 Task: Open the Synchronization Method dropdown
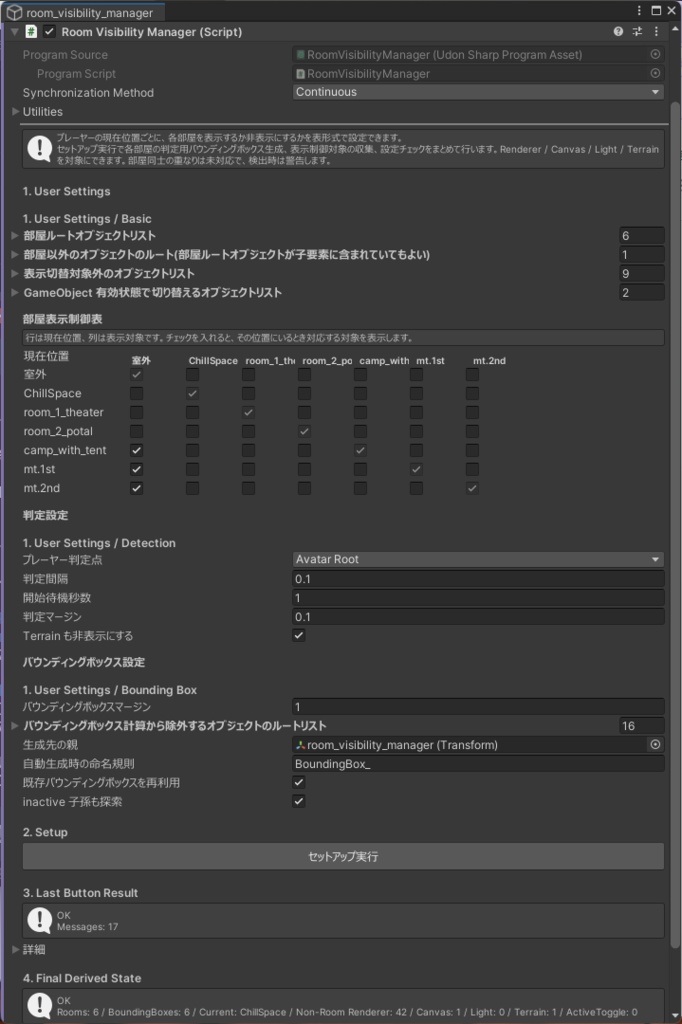[x=477, y=92]
